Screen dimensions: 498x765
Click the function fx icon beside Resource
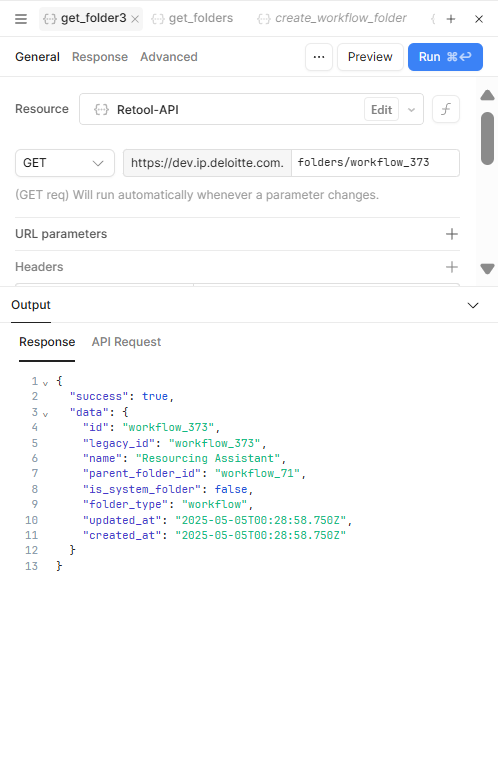(446, 109)
